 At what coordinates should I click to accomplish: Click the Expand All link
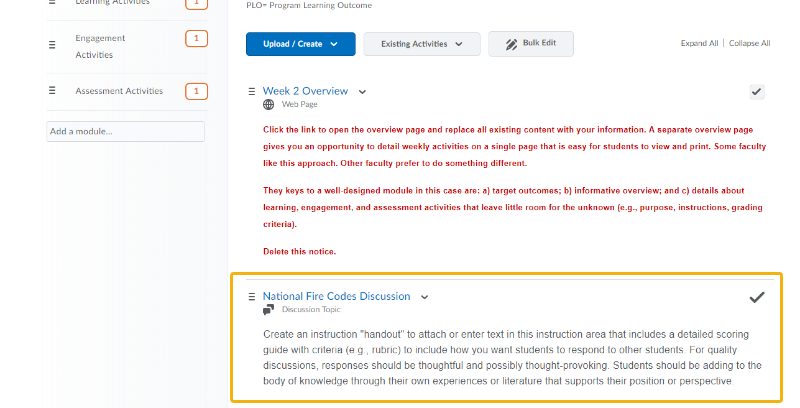pos(699,44)
